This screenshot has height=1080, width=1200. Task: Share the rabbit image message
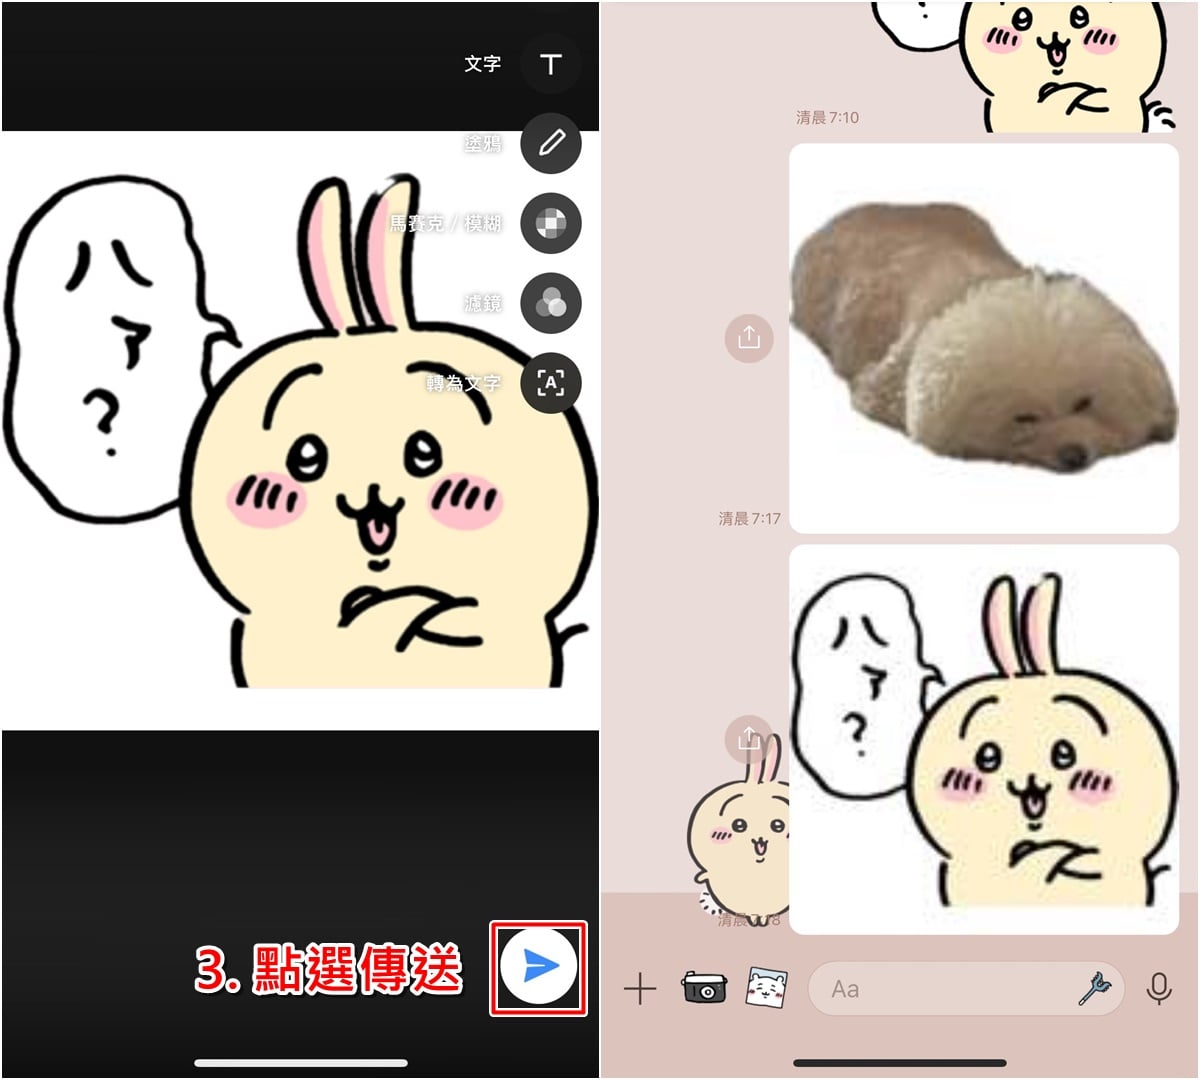click(748, 739)
